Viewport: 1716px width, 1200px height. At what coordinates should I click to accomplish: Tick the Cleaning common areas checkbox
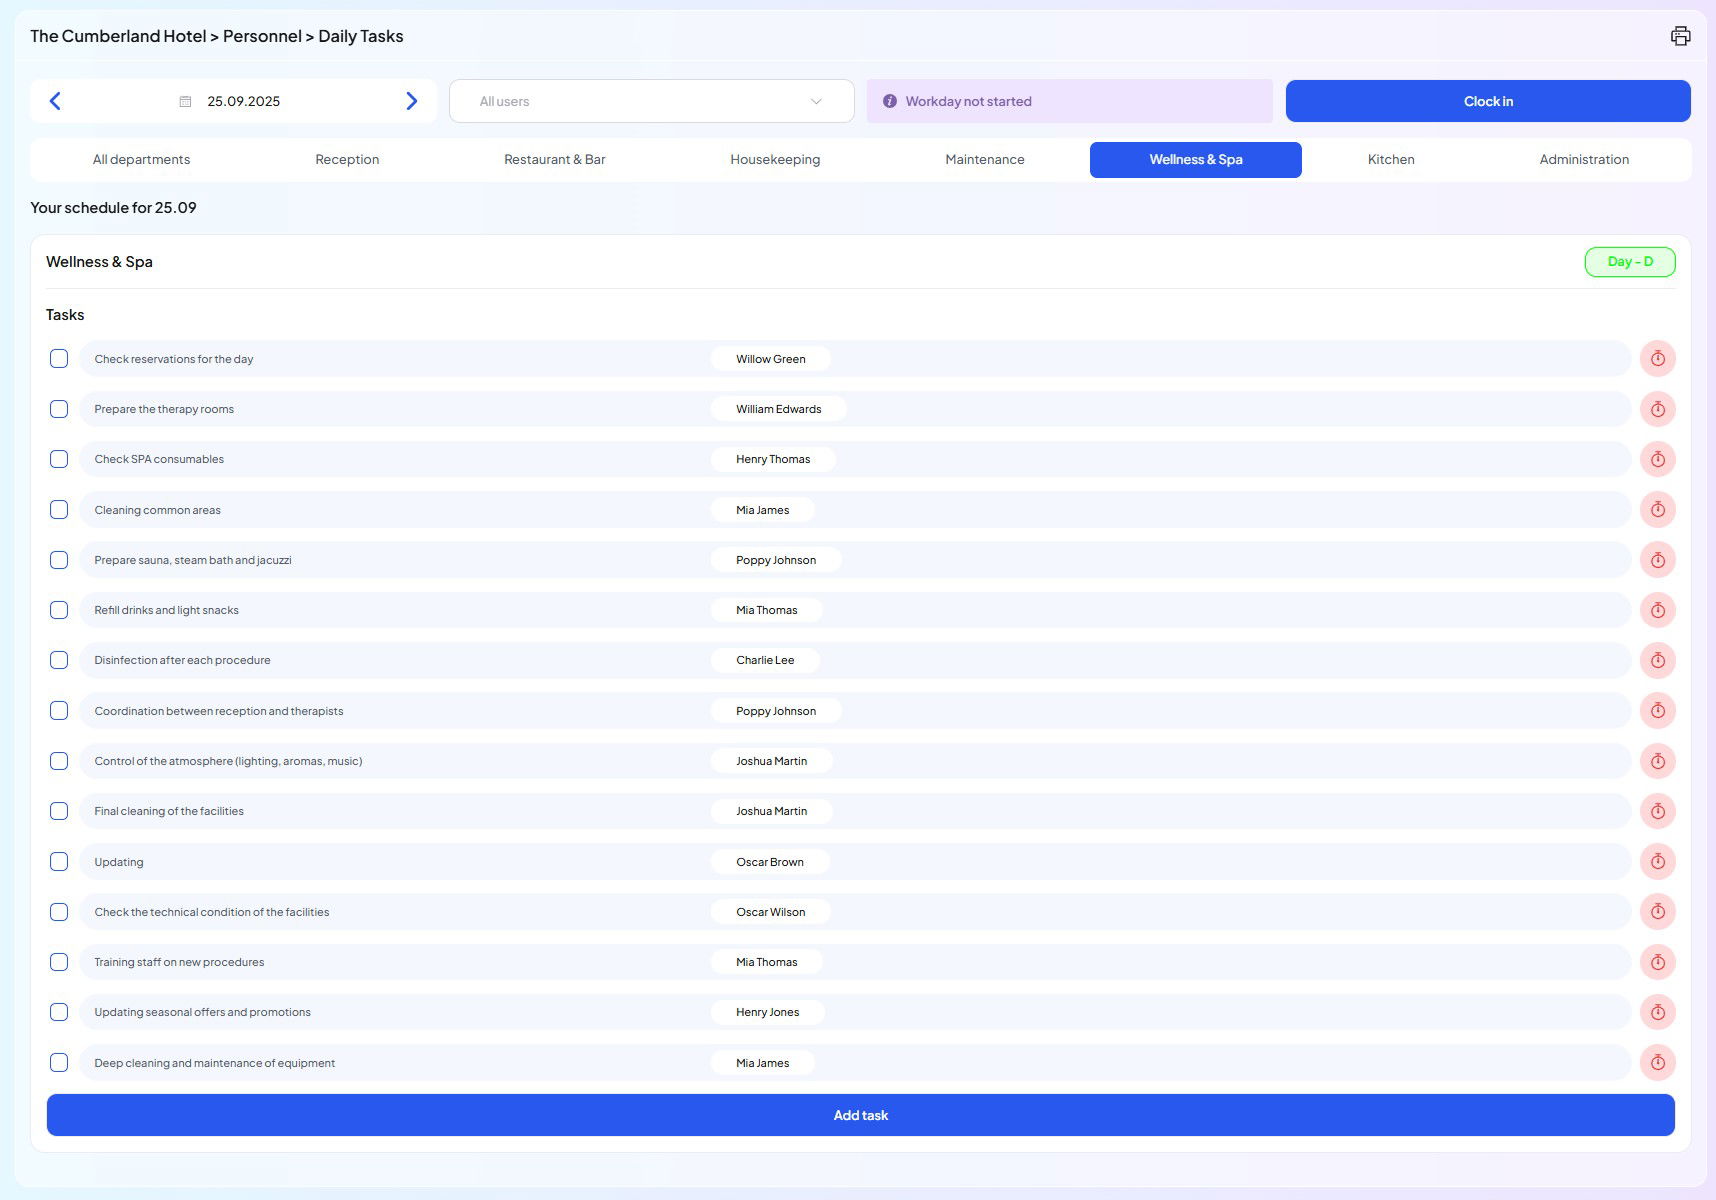(x=59, y=510)
